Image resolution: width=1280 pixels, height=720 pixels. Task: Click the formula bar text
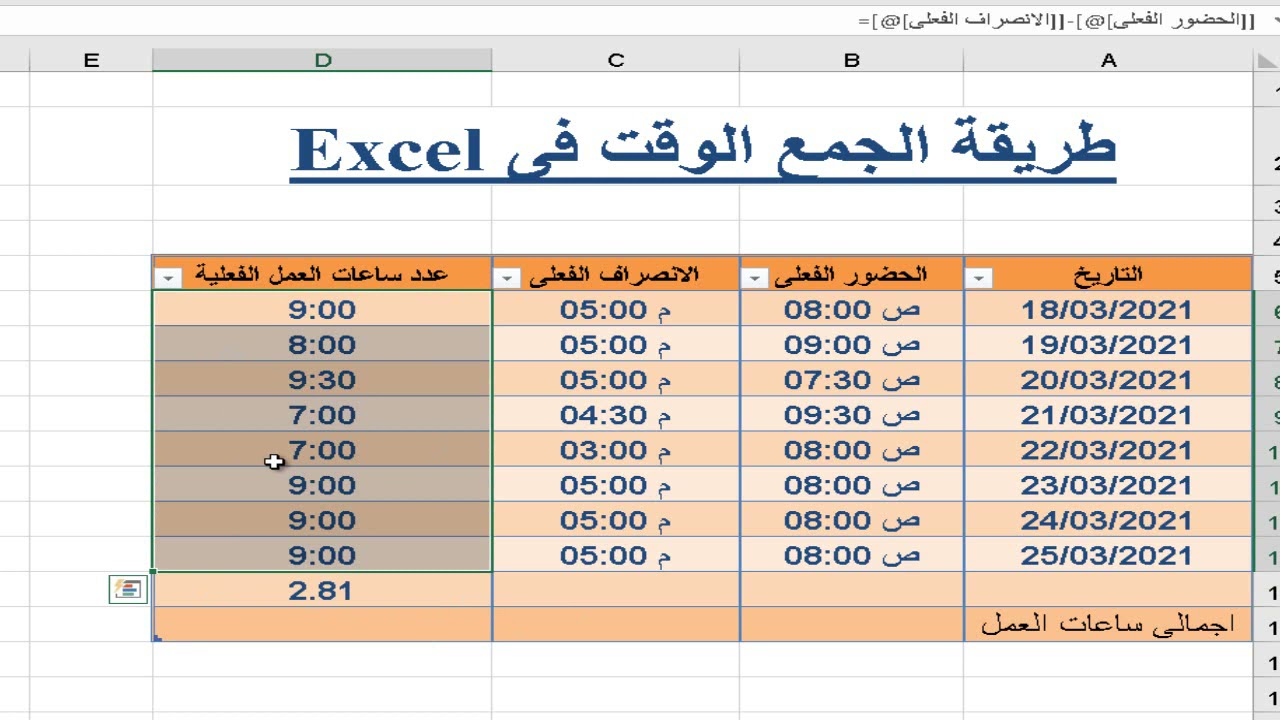[1058, 20]
